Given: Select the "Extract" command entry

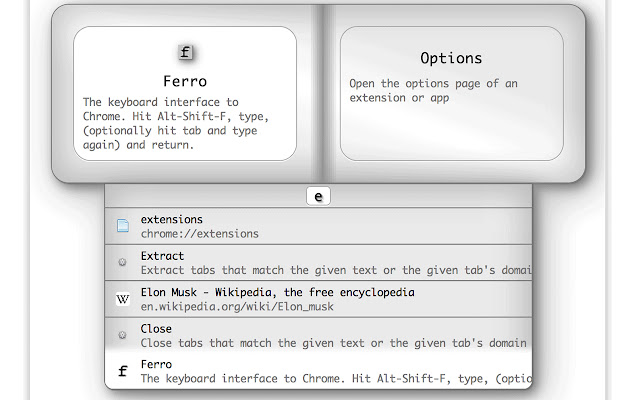Looking at the screenshot, I should 162,256.
